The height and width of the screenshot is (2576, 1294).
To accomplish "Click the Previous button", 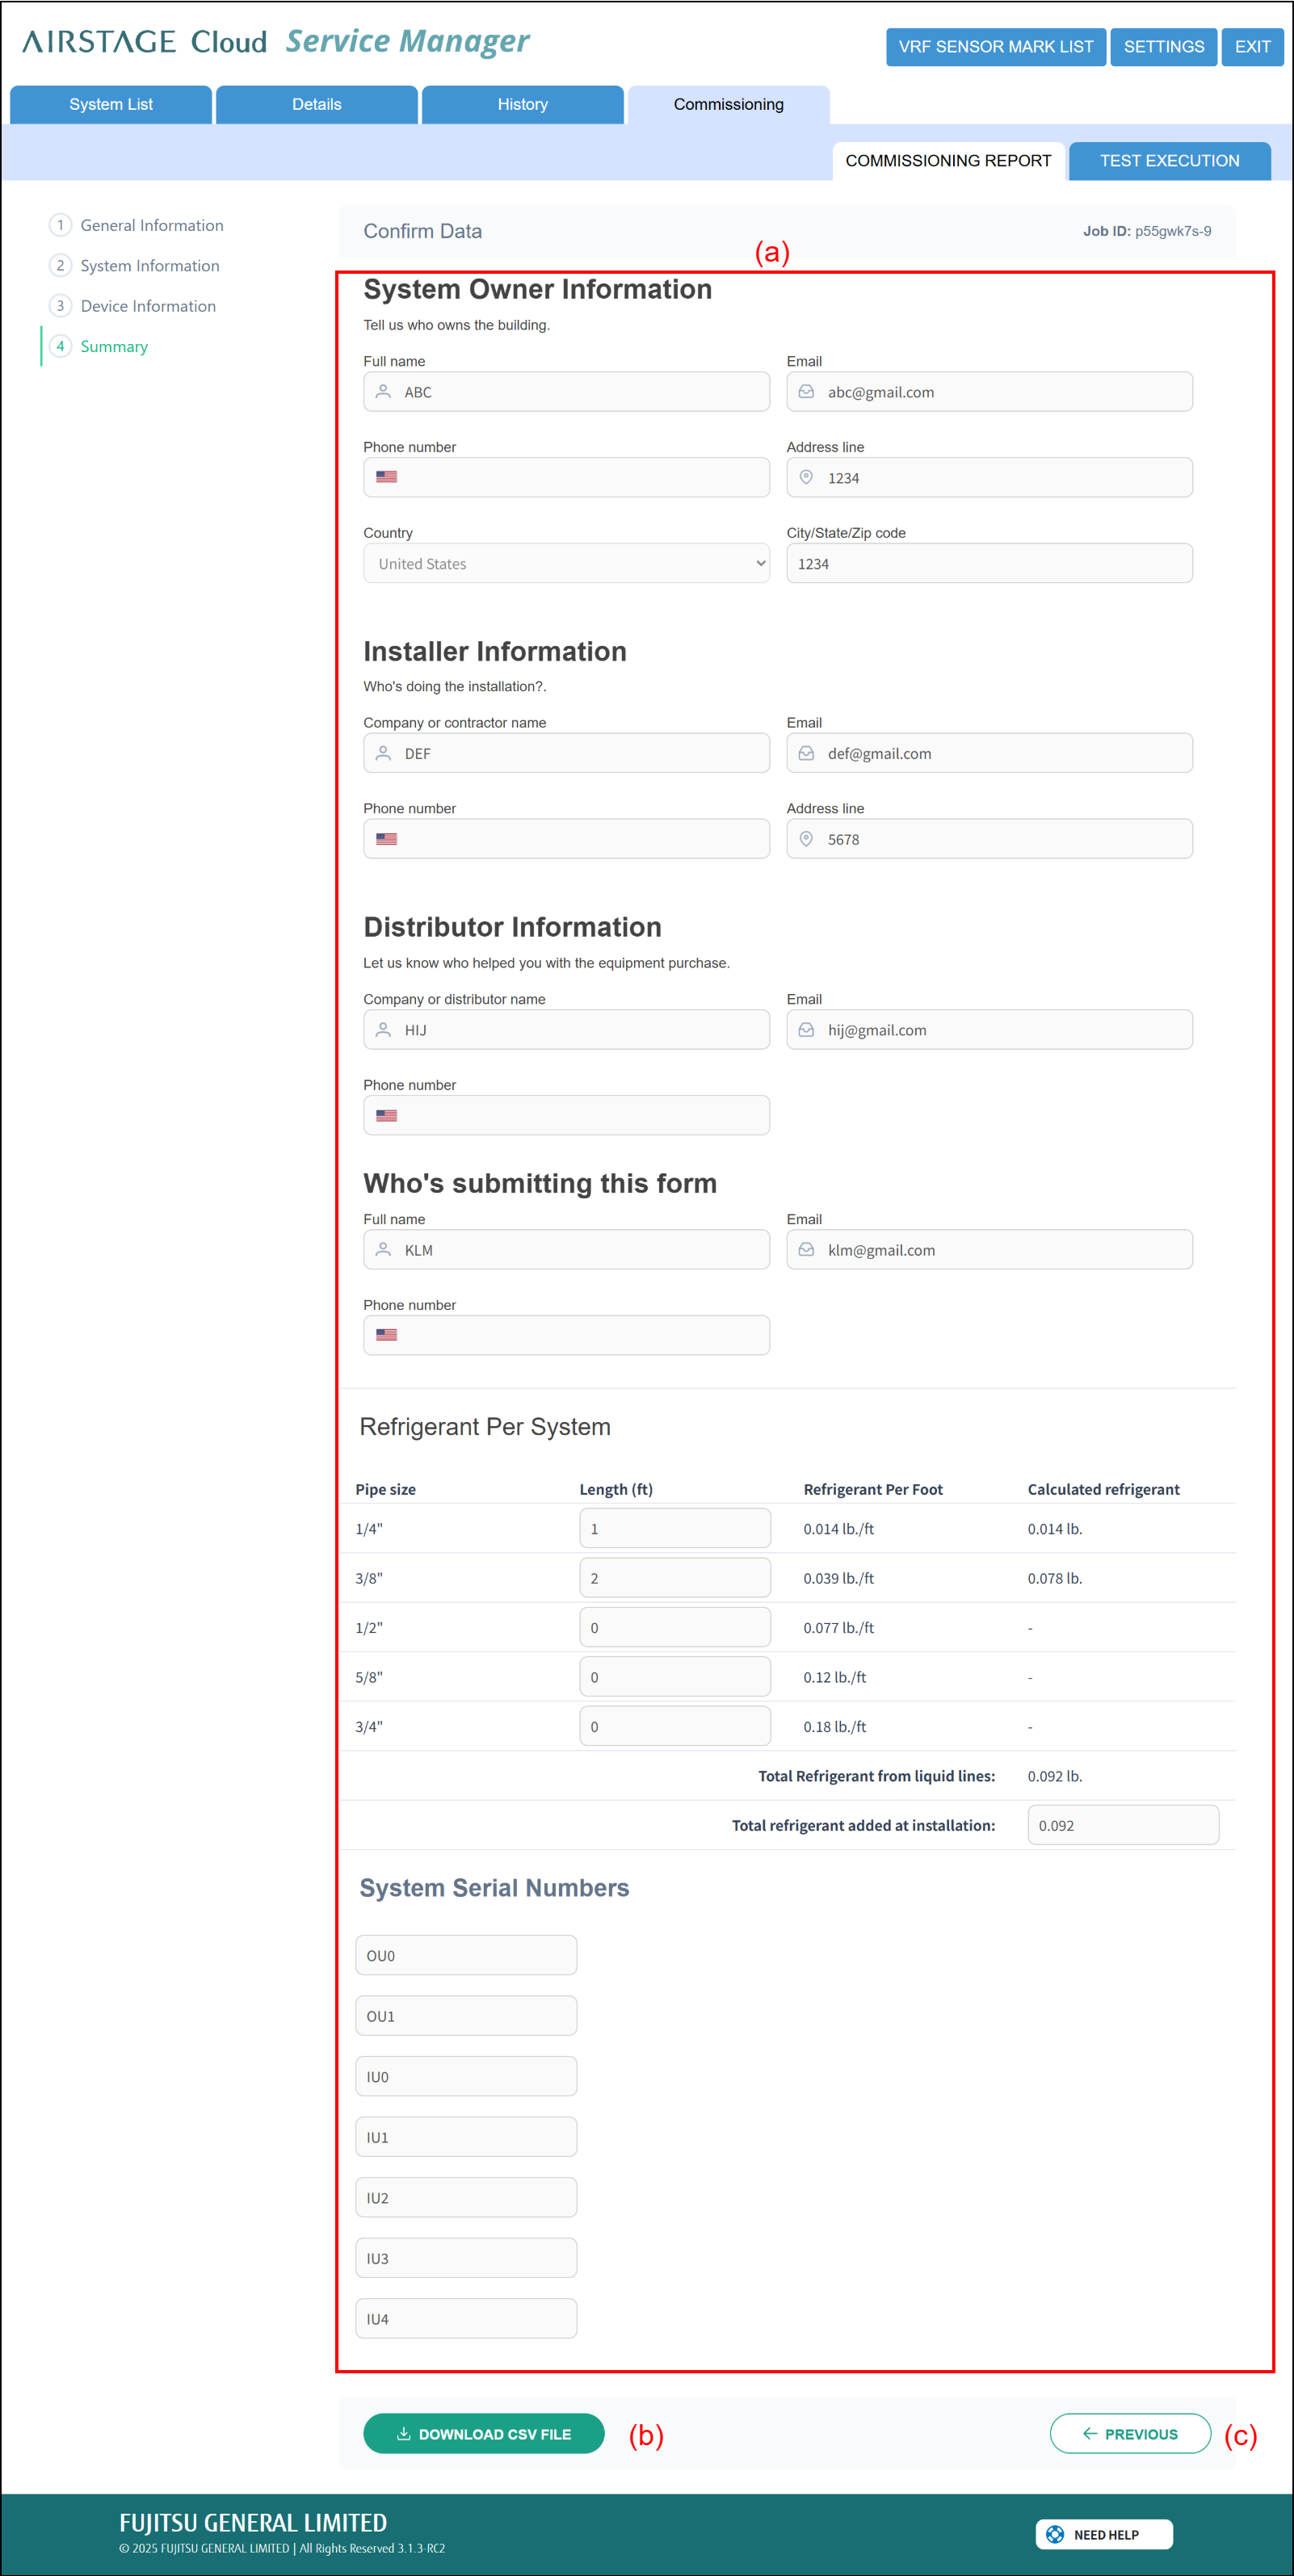I will pos(1130,2434).
